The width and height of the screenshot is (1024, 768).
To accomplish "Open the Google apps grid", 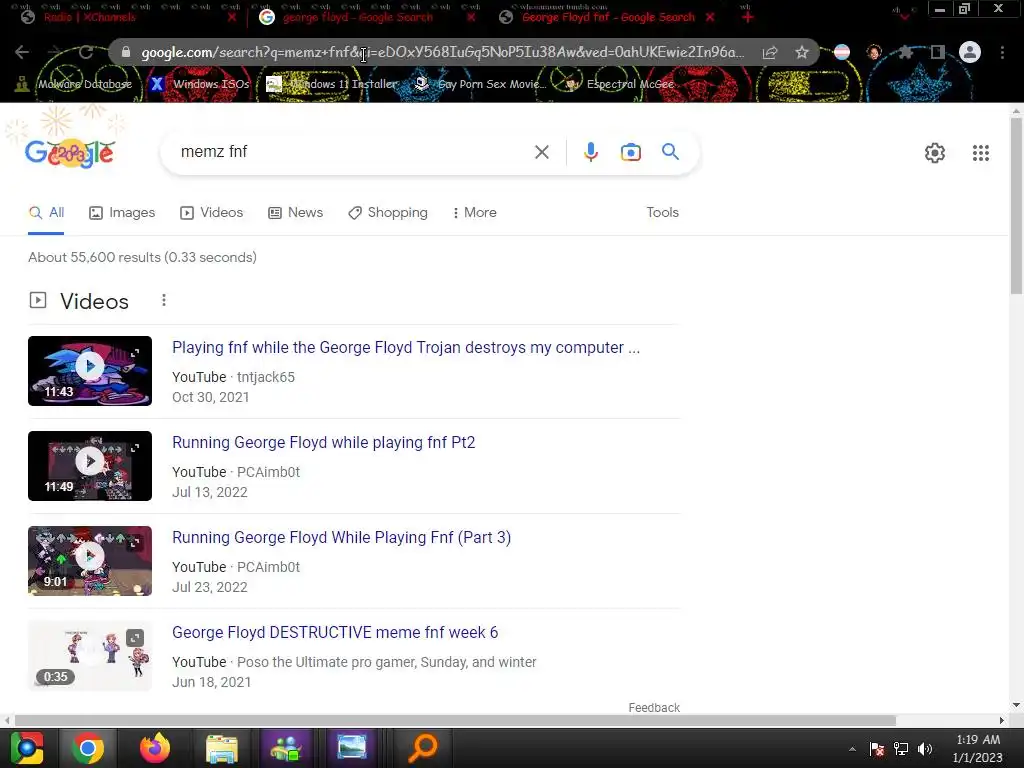I will [x=980, y=153].
